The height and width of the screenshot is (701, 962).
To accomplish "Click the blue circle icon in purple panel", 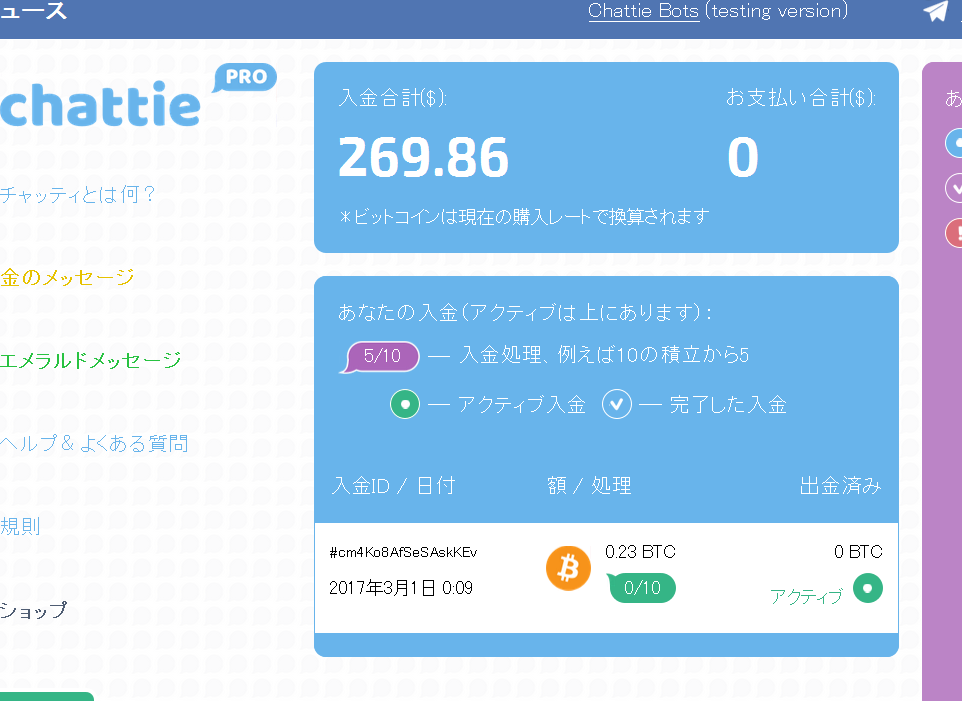I will click(954, 144).
